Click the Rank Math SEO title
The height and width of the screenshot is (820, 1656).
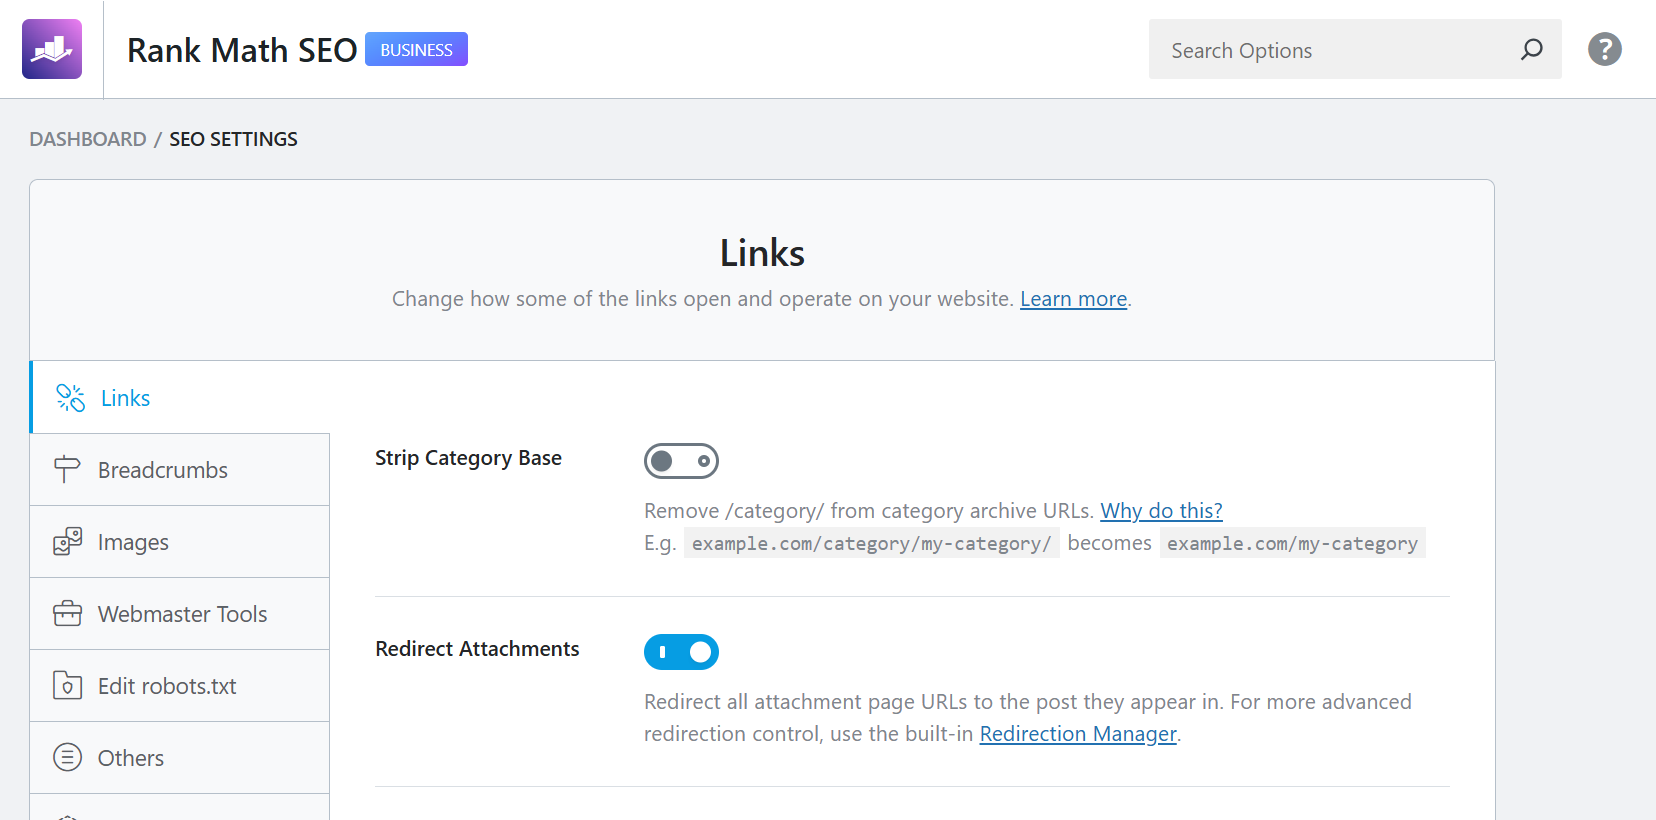coord(242,50)
